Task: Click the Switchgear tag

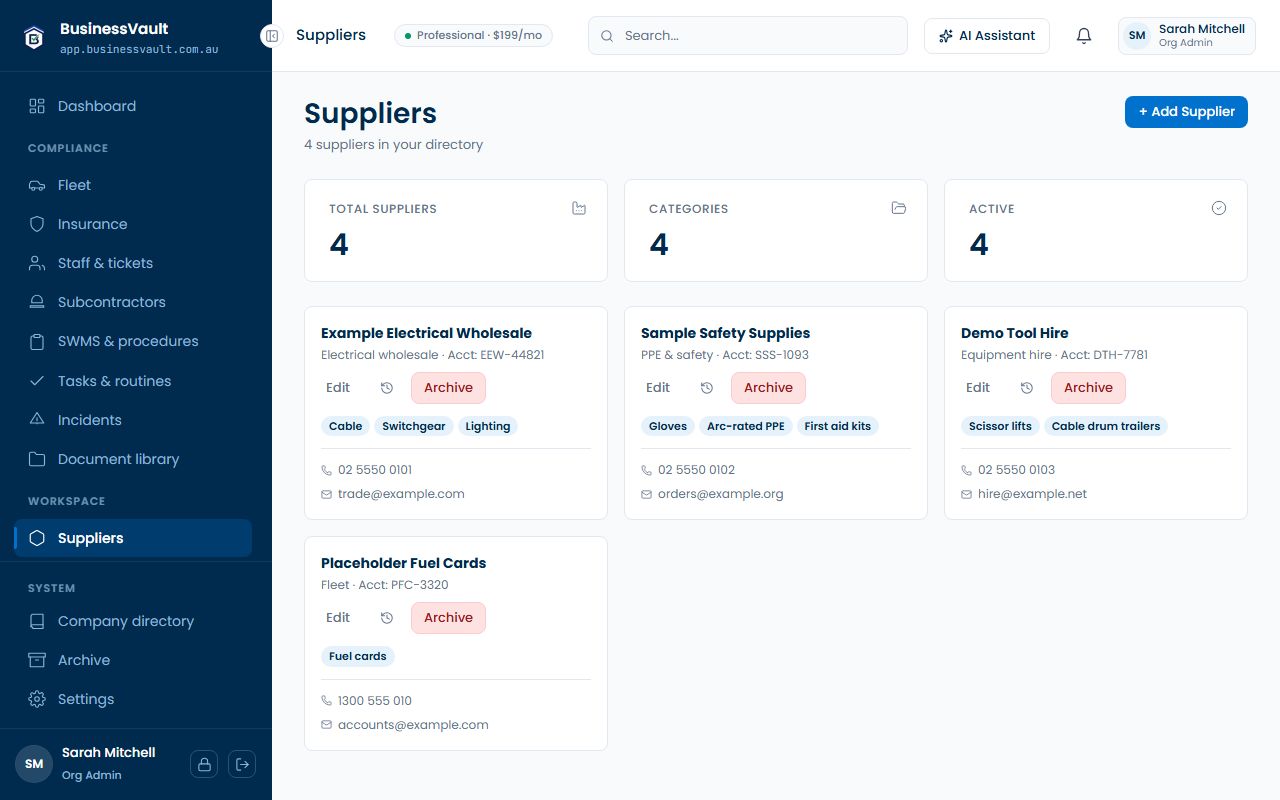Action: [x=414, y=426]
